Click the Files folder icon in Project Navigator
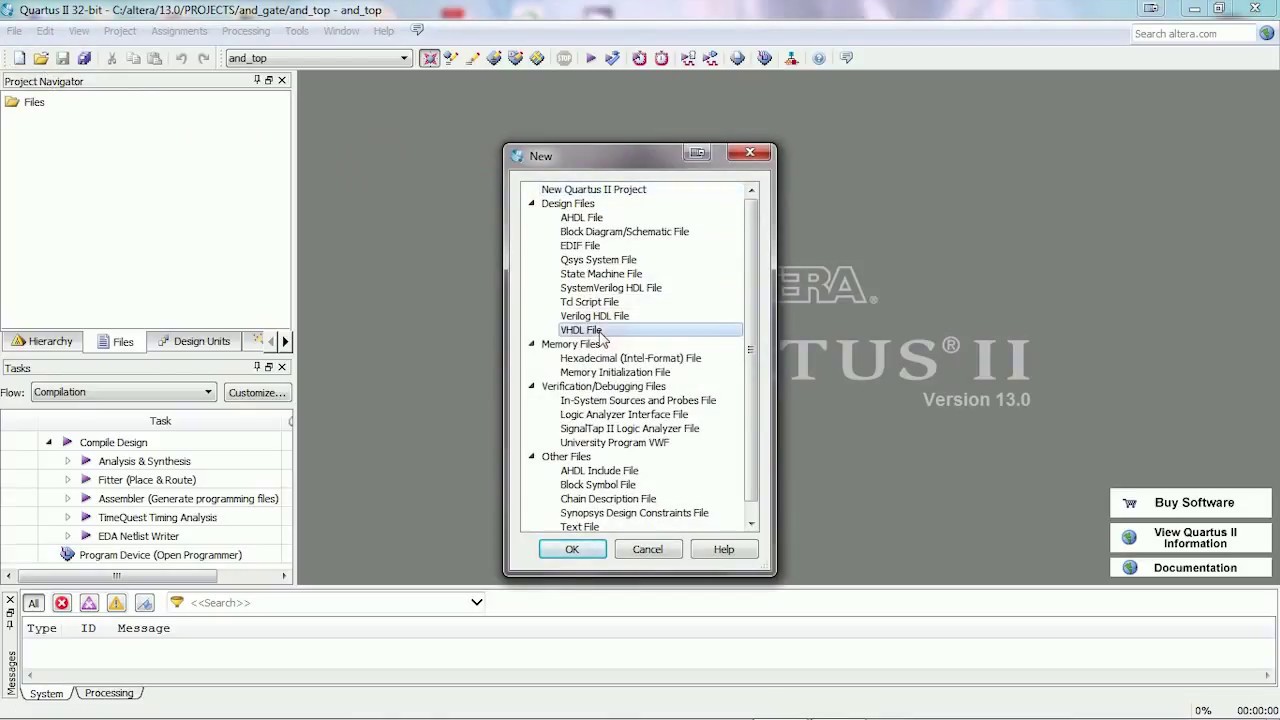This screenshot has height=720, width=1280. [12, 102]
